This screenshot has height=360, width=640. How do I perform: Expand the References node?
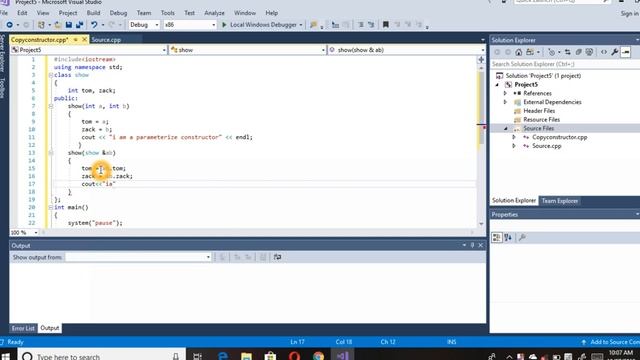pos(505,93)
